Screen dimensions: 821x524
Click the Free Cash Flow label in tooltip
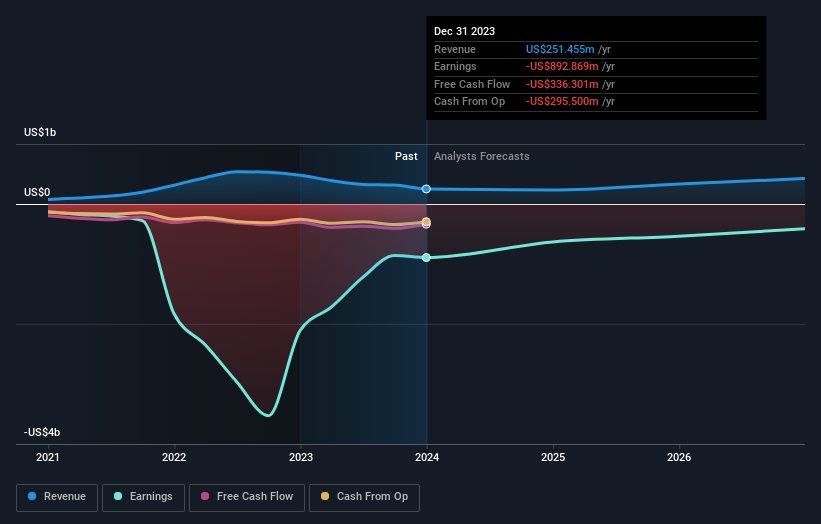[x=472, y=84]
